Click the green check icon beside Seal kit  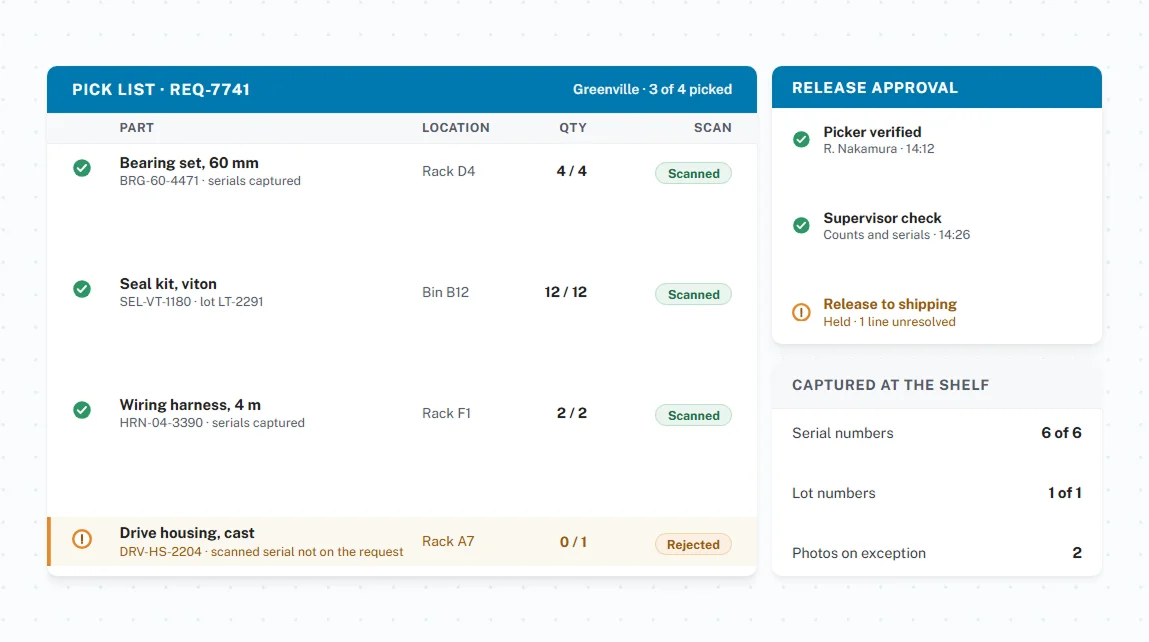(82, 289)
